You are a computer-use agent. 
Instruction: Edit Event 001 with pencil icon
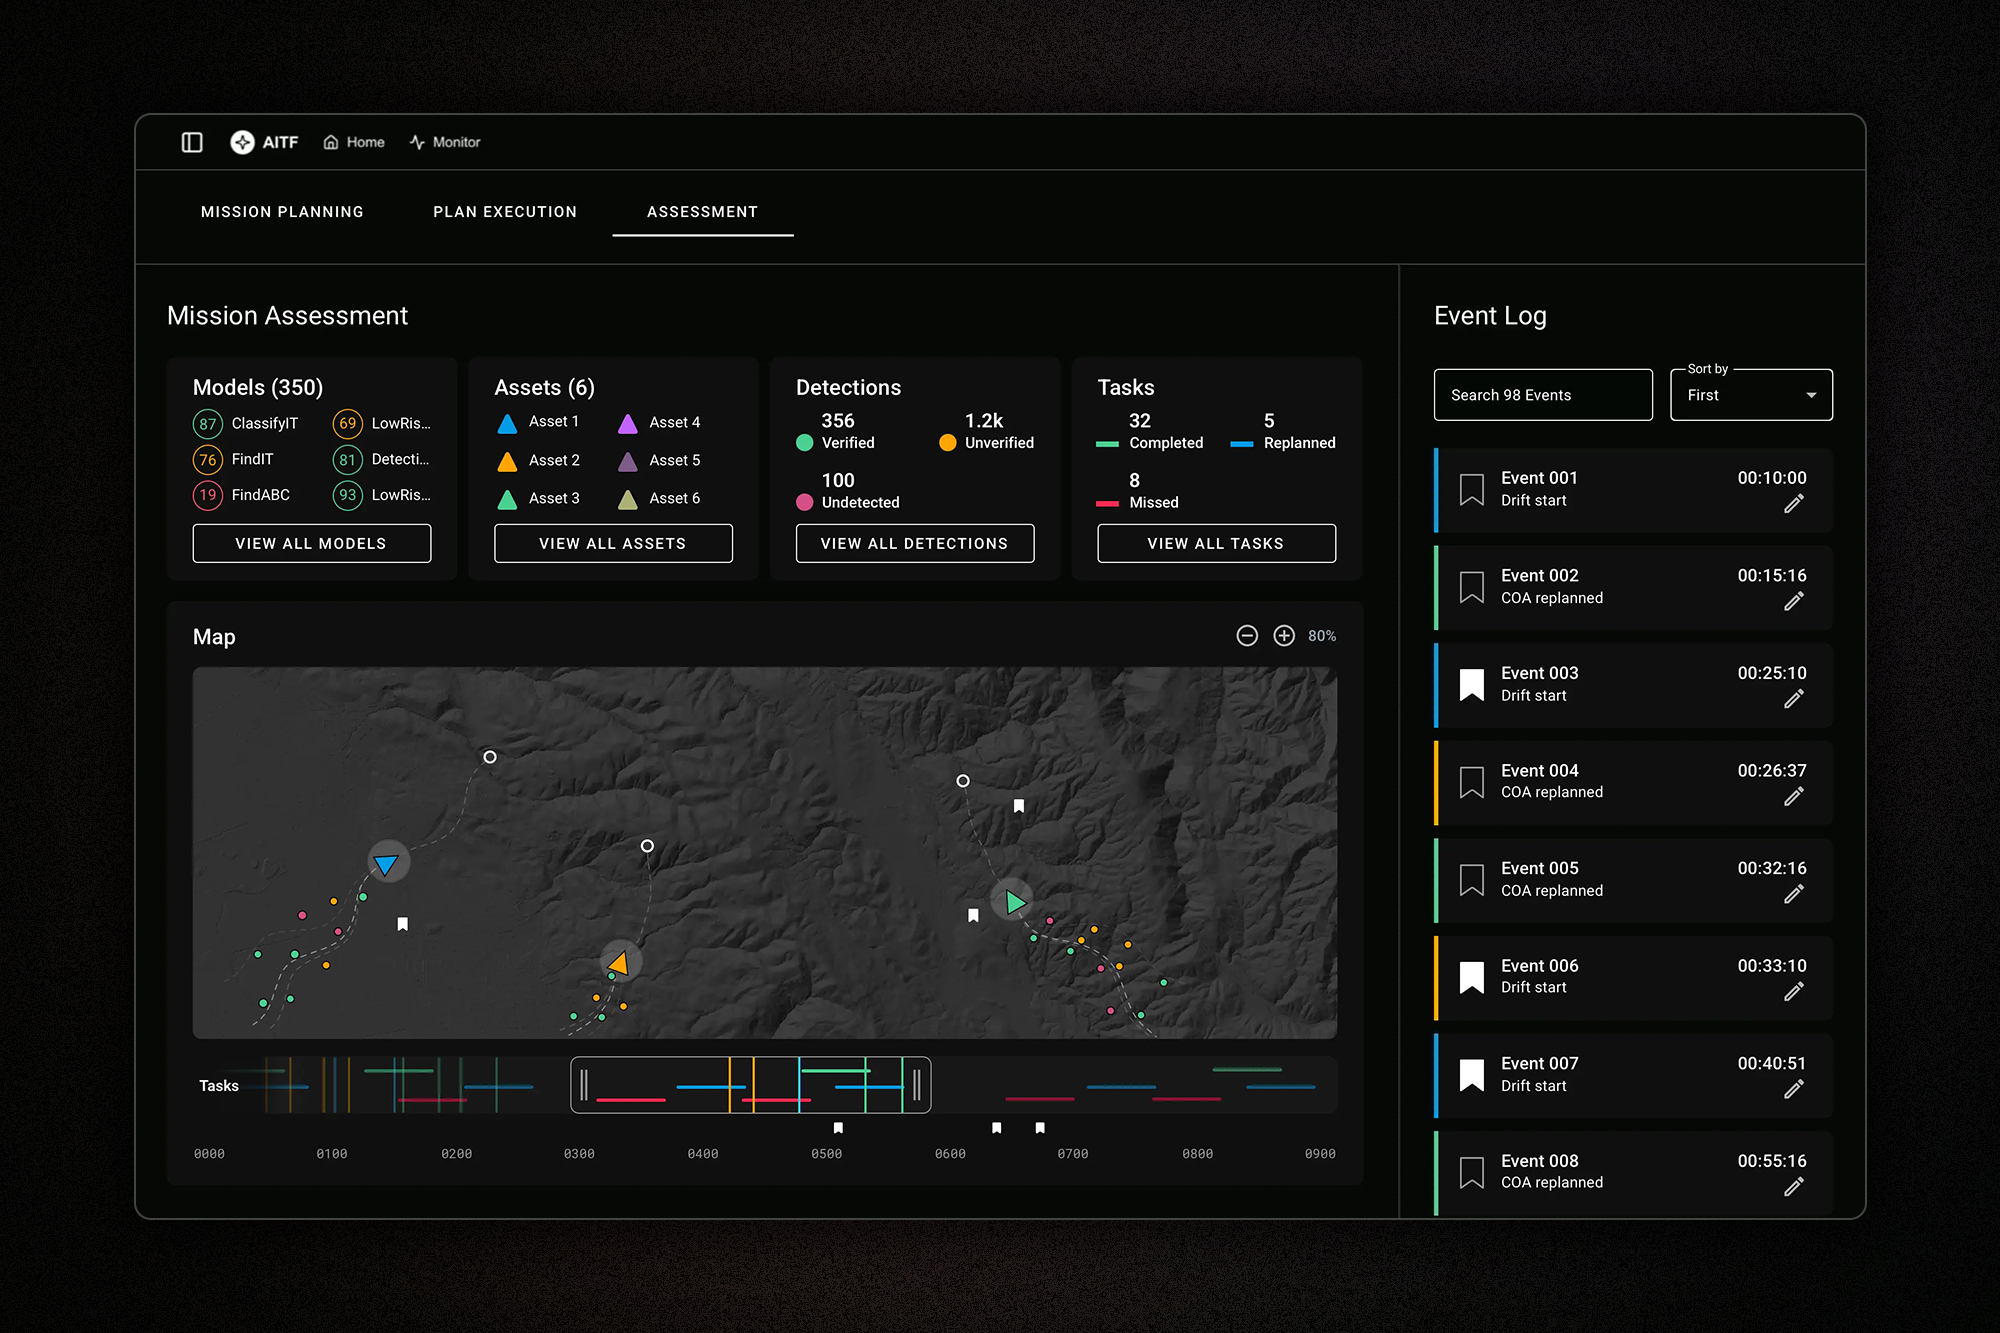pyautogui.click(x=1793, y=504)
